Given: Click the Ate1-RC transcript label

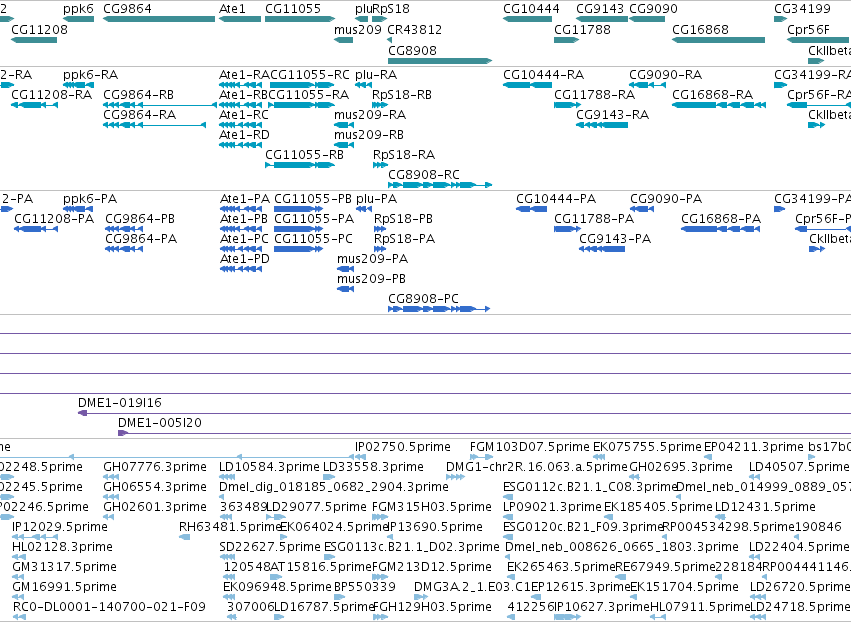Looking at the screenshot, I should (244, 115).
